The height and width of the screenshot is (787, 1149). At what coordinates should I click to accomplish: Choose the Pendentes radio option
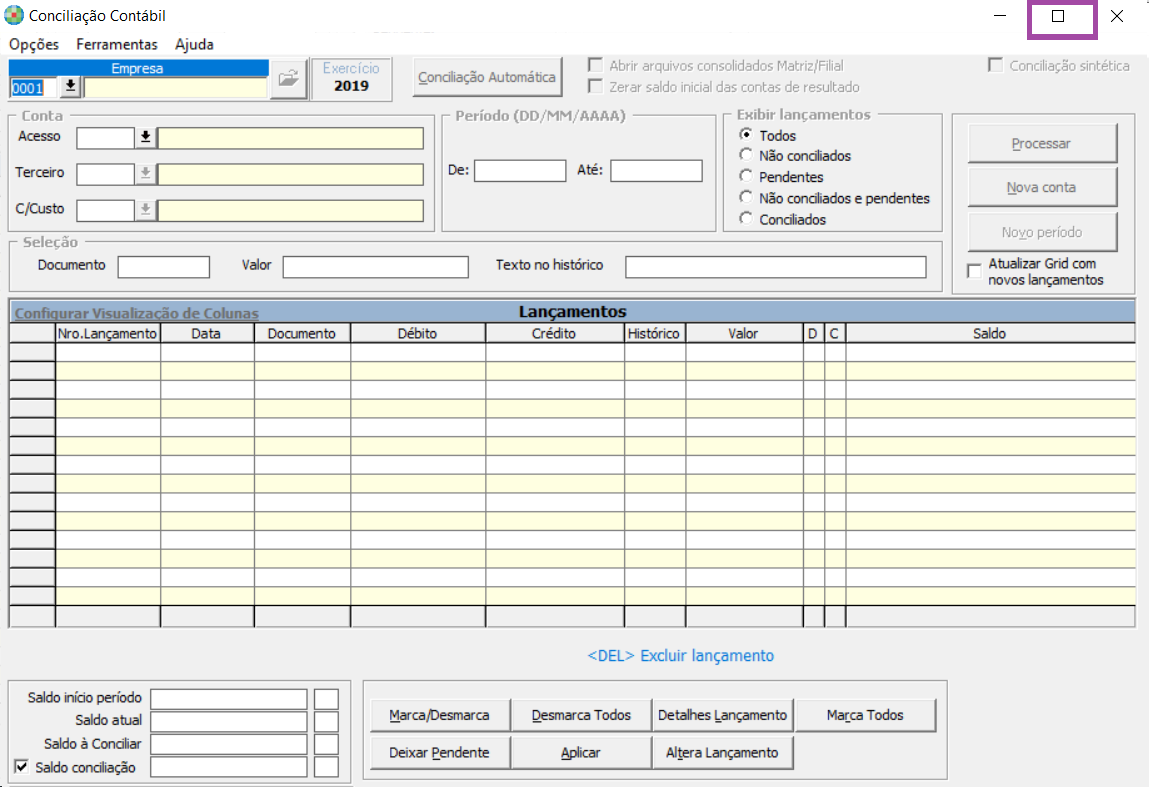[x=745, y=176]
